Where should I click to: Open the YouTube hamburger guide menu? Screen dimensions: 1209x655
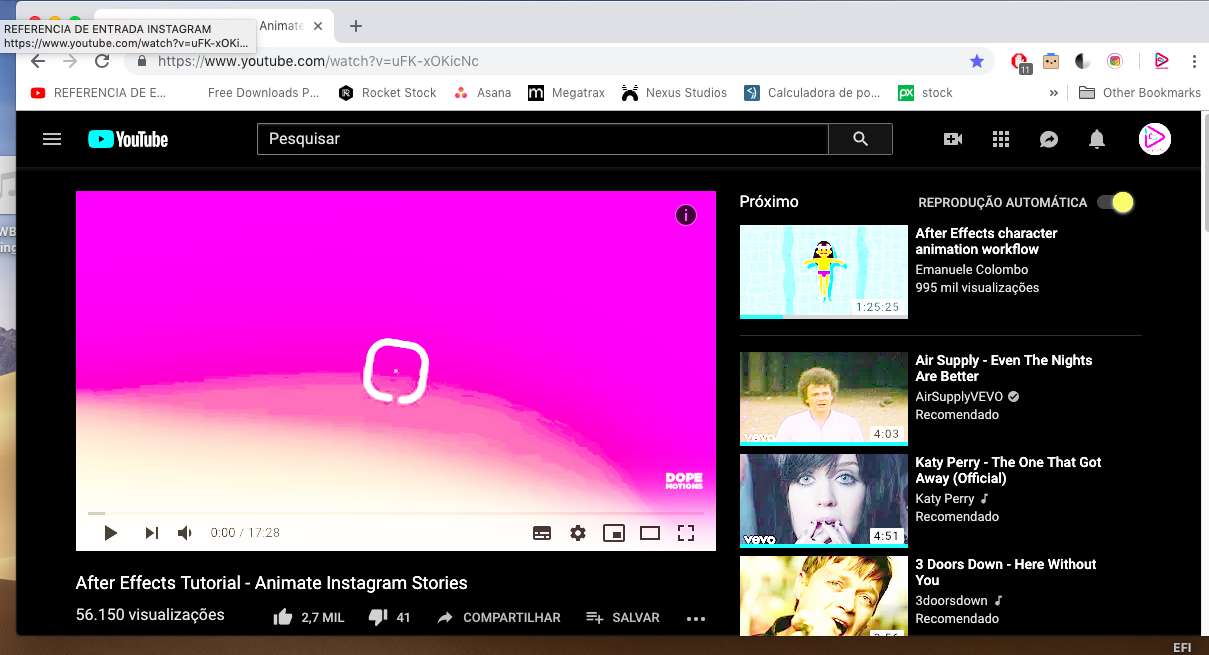[52, 139]
